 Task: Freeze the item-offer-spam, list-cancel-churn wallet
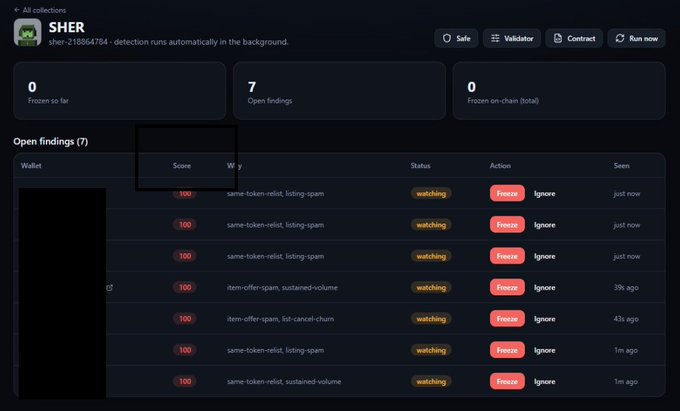pos(507,319)
